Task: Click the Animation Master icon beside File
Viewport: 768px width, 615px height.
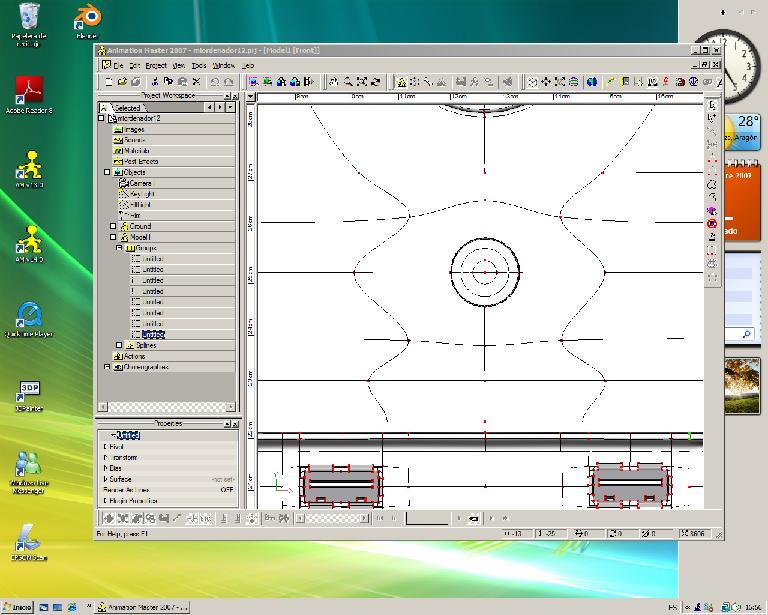Action: coord(106,65)
